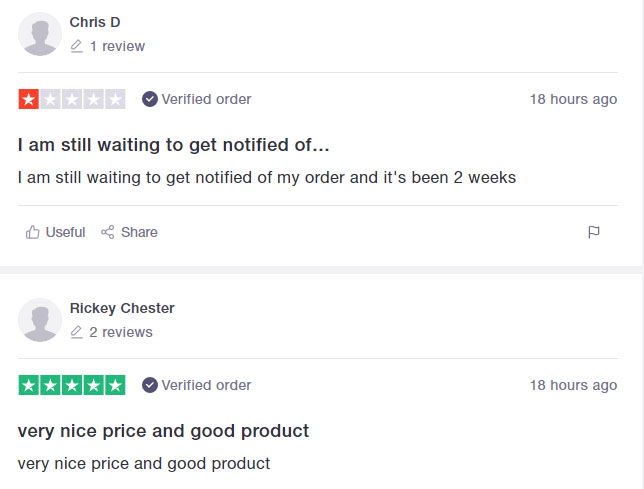Click the green five-star rating
The height and width of the screenshot is (489, 644).
[x=72, y=385]
